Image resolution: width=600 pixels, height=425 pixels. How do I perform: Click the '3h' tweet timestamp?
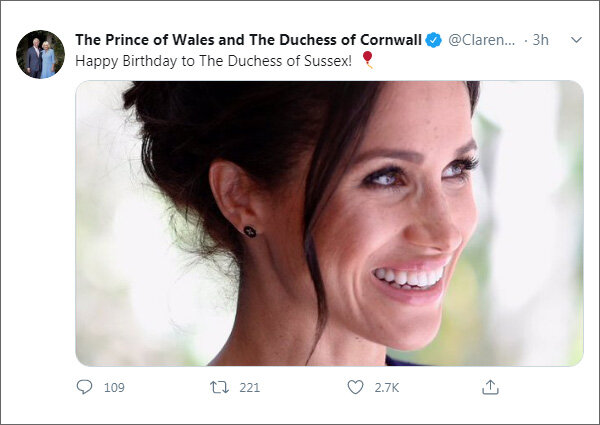click(540, 40)
